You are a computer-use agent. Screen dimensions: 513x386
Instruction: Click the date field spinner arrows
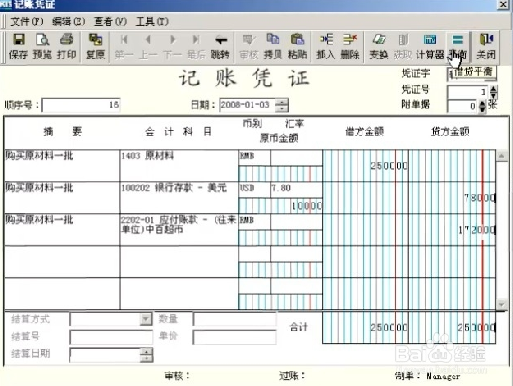[x=282, y=105]
